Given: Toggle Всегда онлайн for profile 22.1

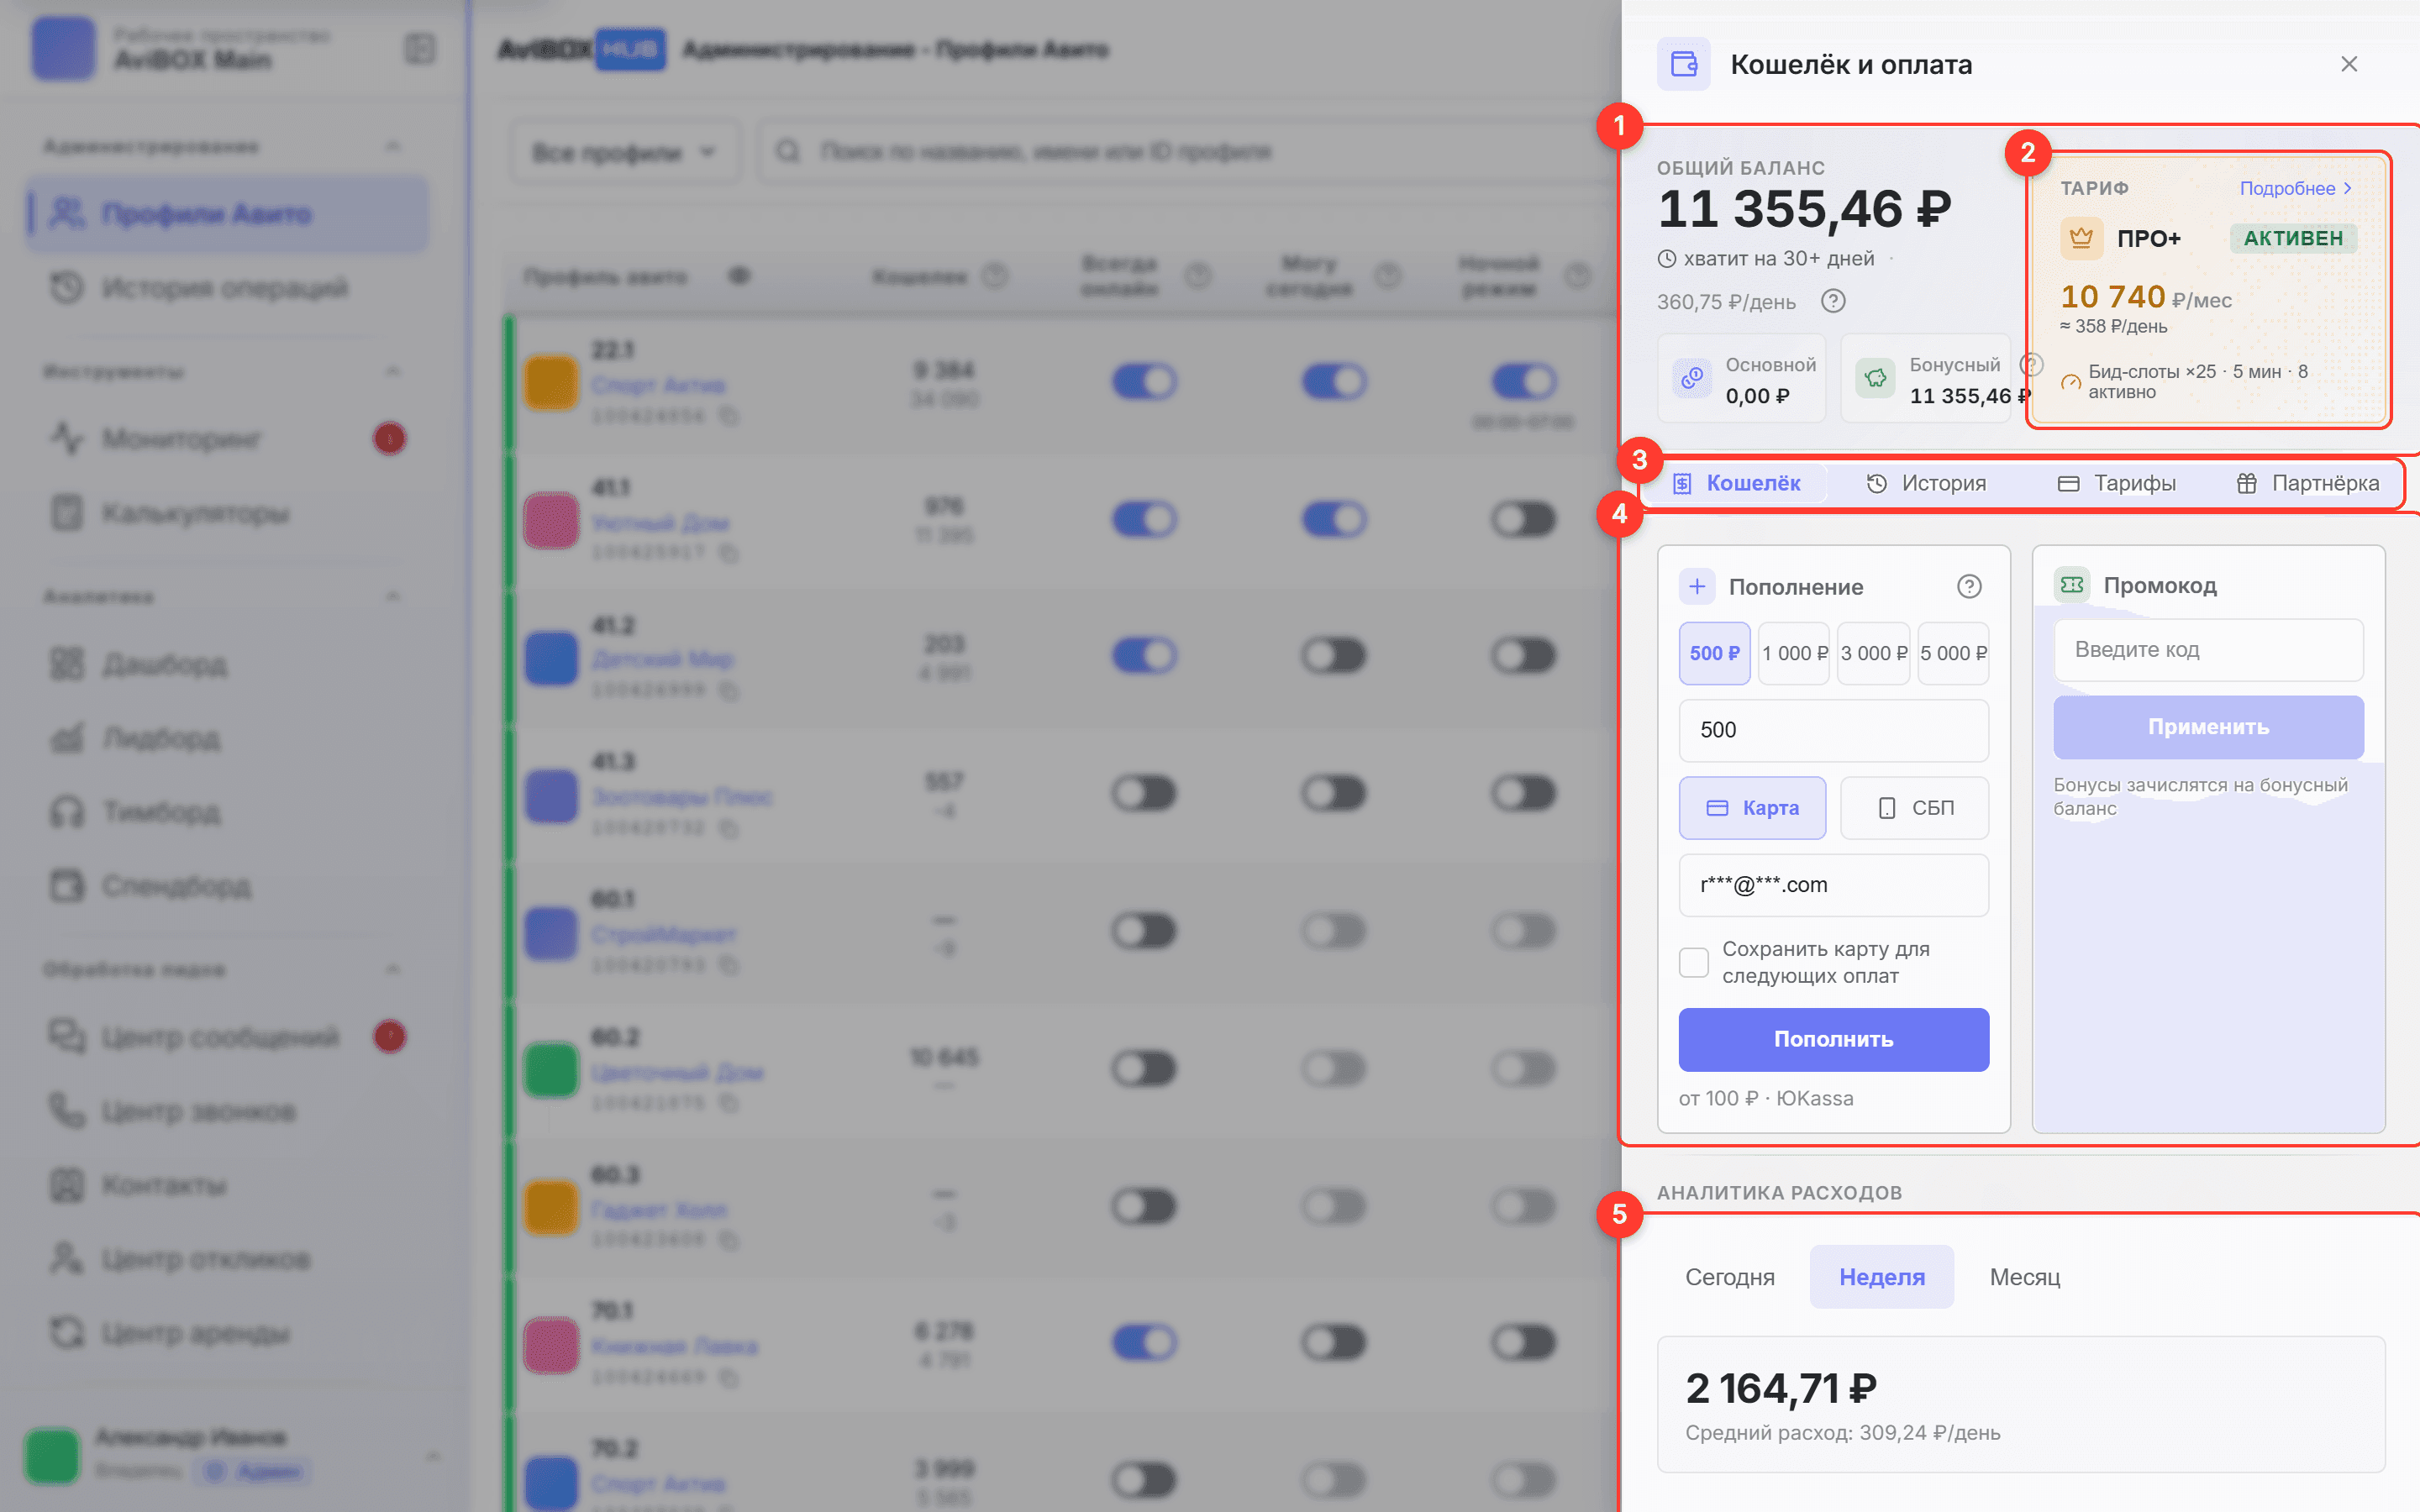Looking at the screenshot, I should [1144, 381].
